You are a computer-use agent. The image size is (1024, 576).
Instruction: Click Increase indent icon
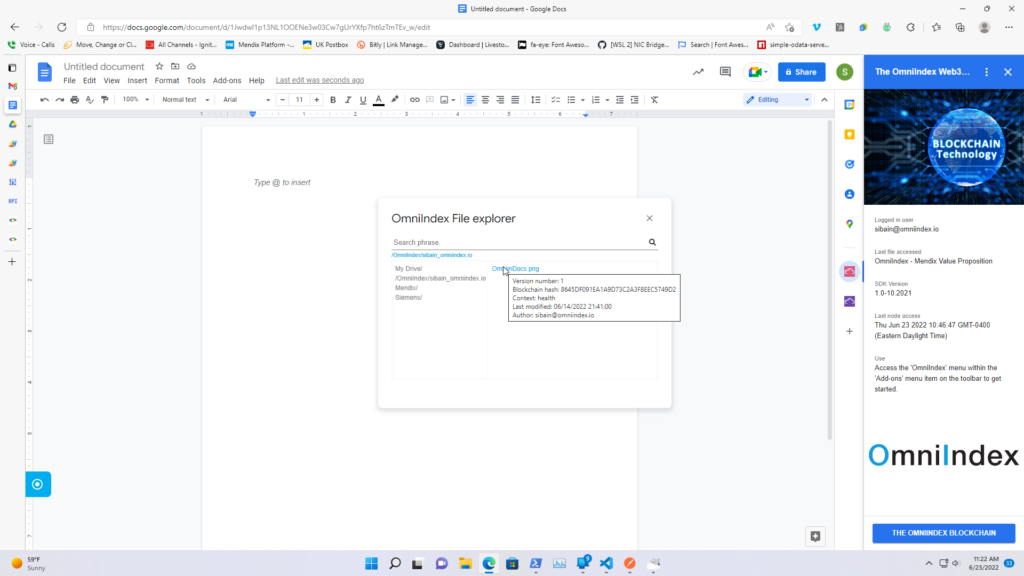coord(635,100)
